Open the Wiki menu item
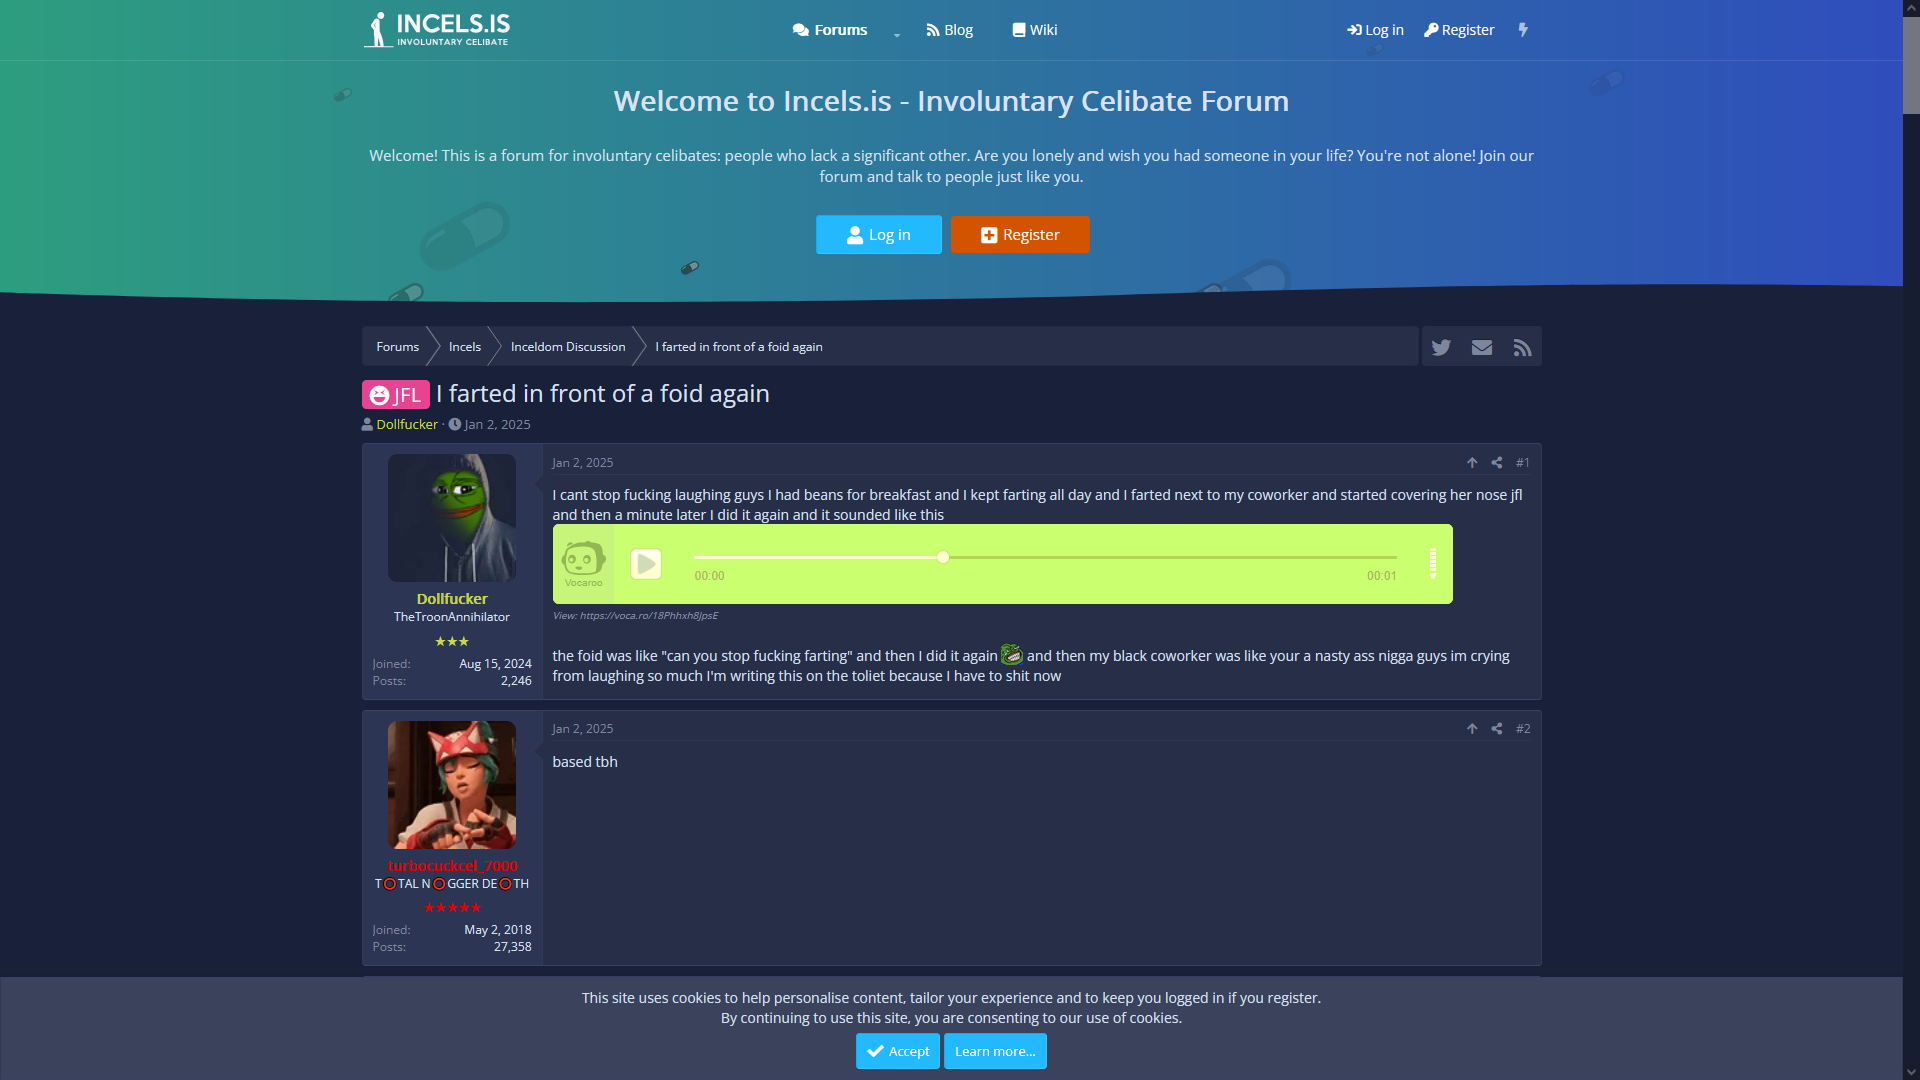The height and width of the screenshot is (1080, 1920). [x=1034, y=30]
